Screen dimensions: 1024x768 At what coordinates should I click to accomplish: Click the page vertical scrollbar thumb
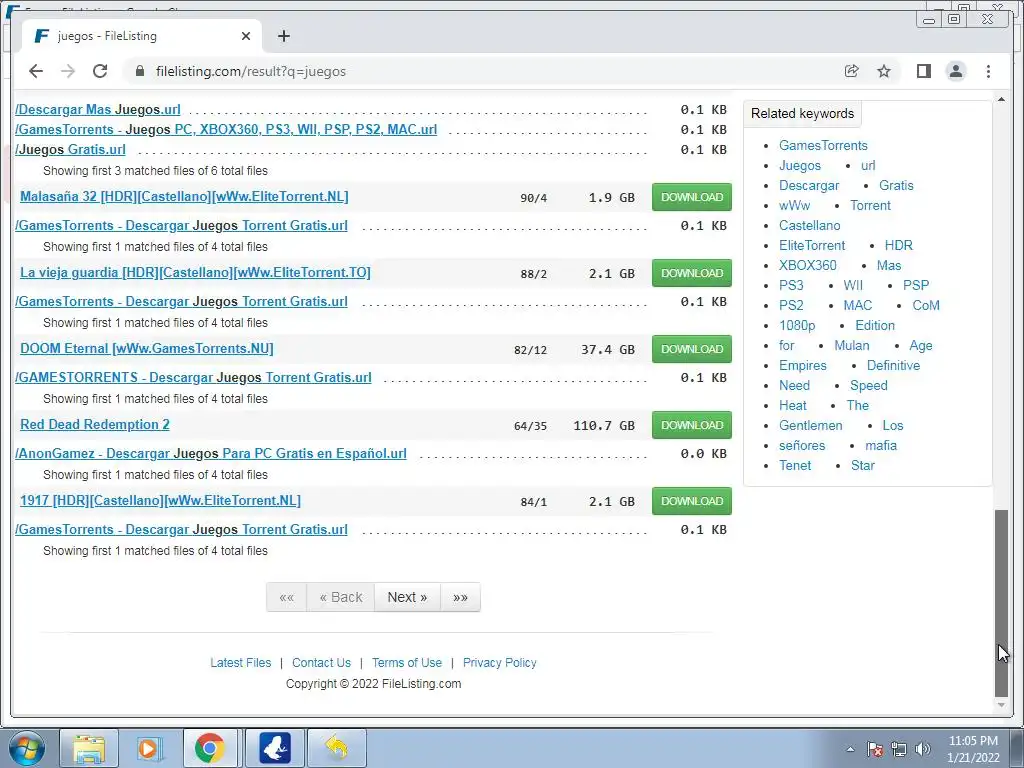tap(1001, 603)
